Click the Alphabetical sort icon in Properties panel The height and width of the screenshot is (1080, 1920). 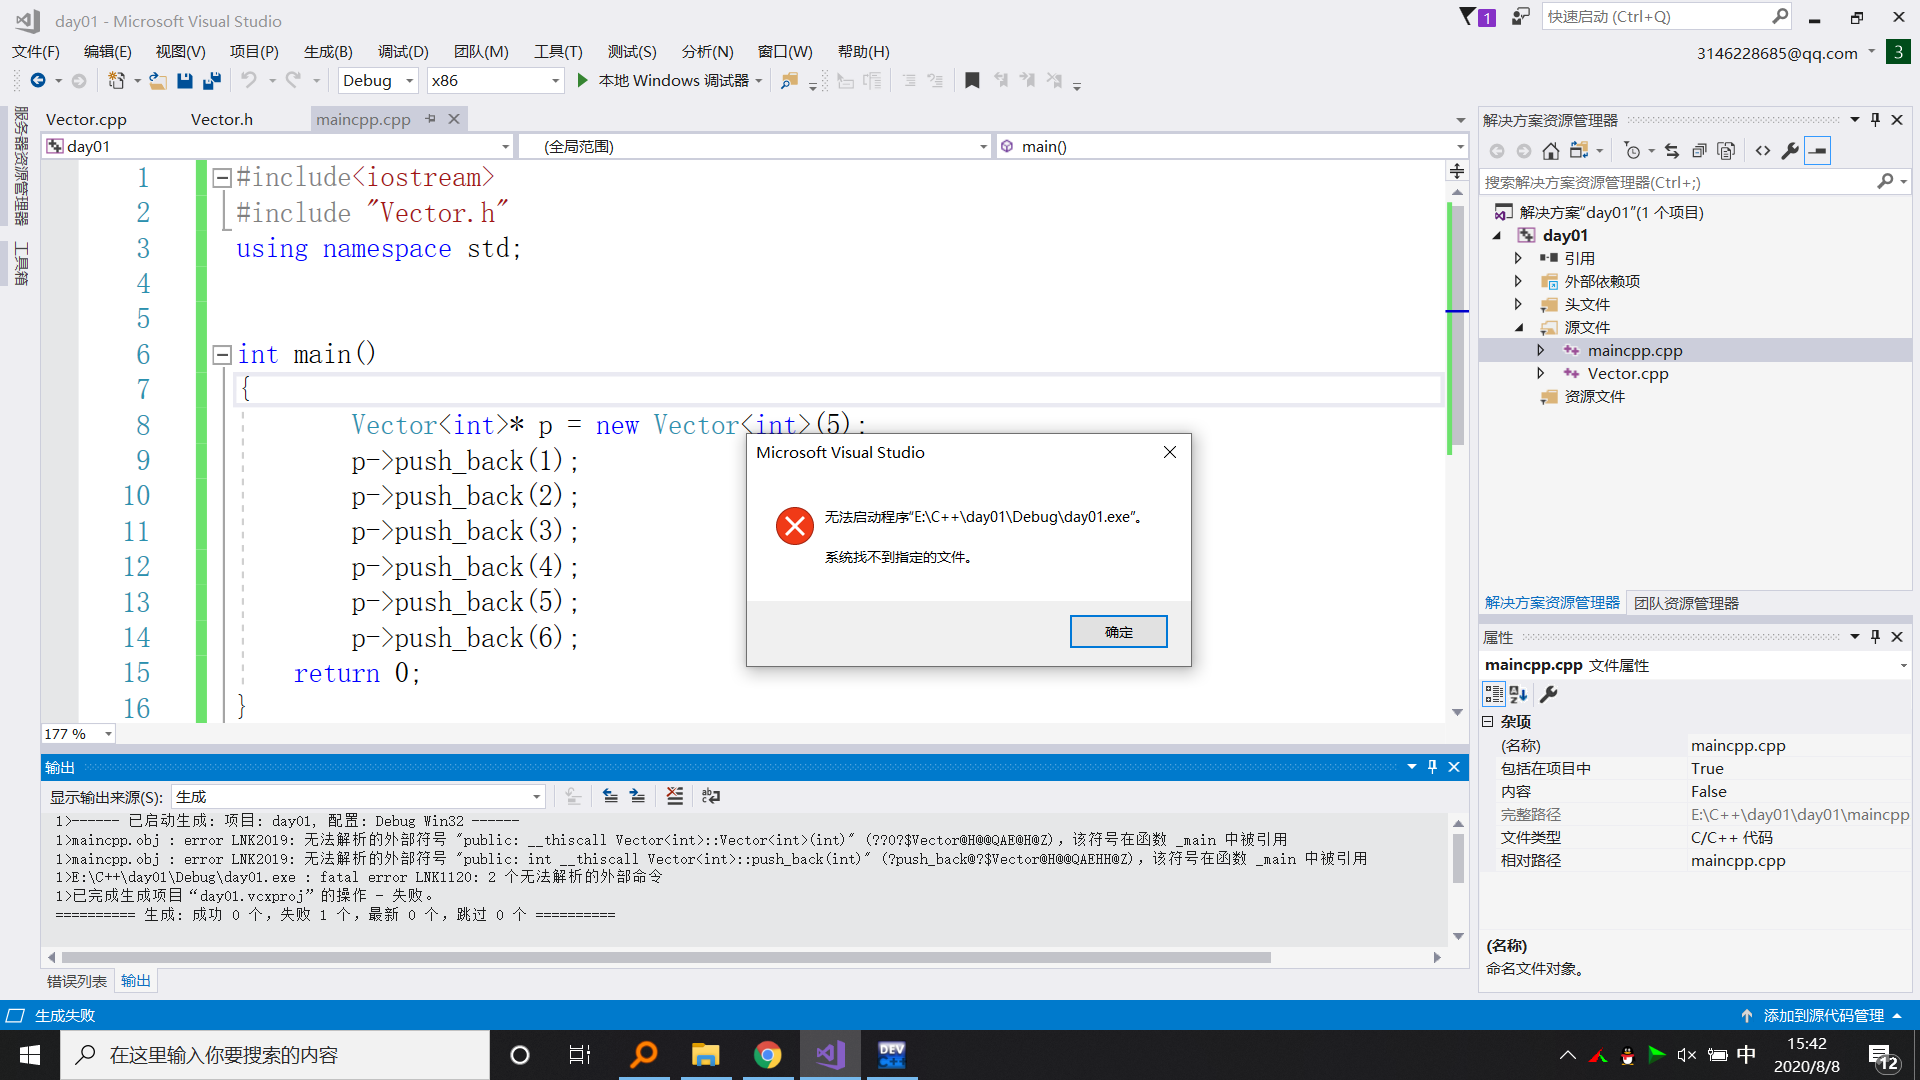click(x=1519, y=694)
